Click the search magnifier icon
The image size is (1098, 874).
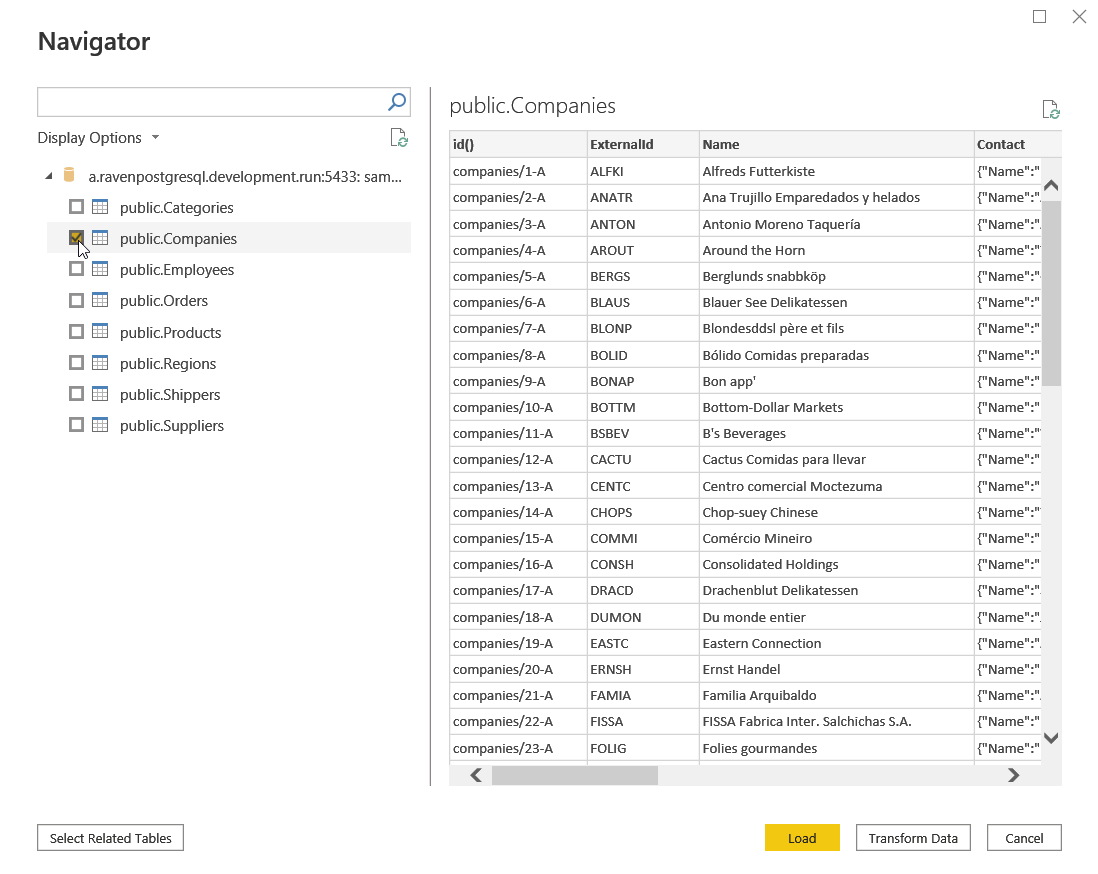(397, 102)
